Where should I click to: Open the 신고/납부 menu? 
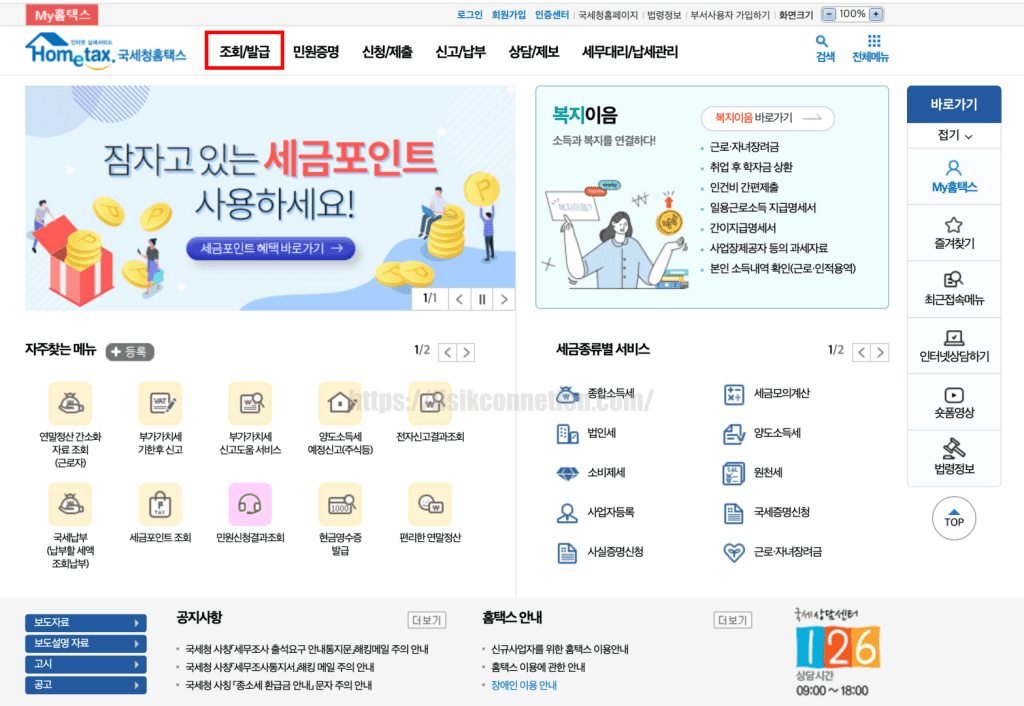(460, 52)
